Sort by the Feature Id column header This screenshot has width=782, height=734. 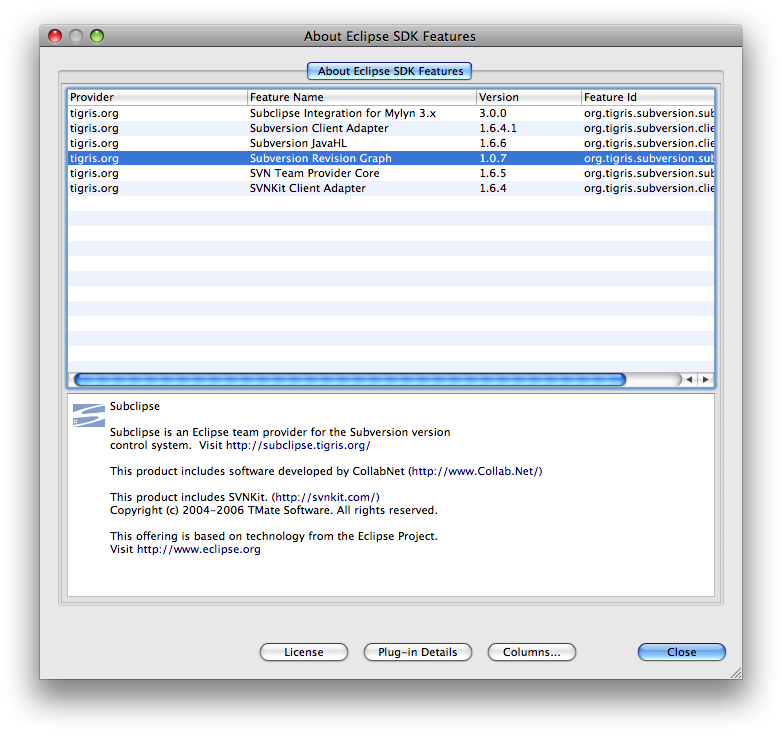click(x=648, y=97)
